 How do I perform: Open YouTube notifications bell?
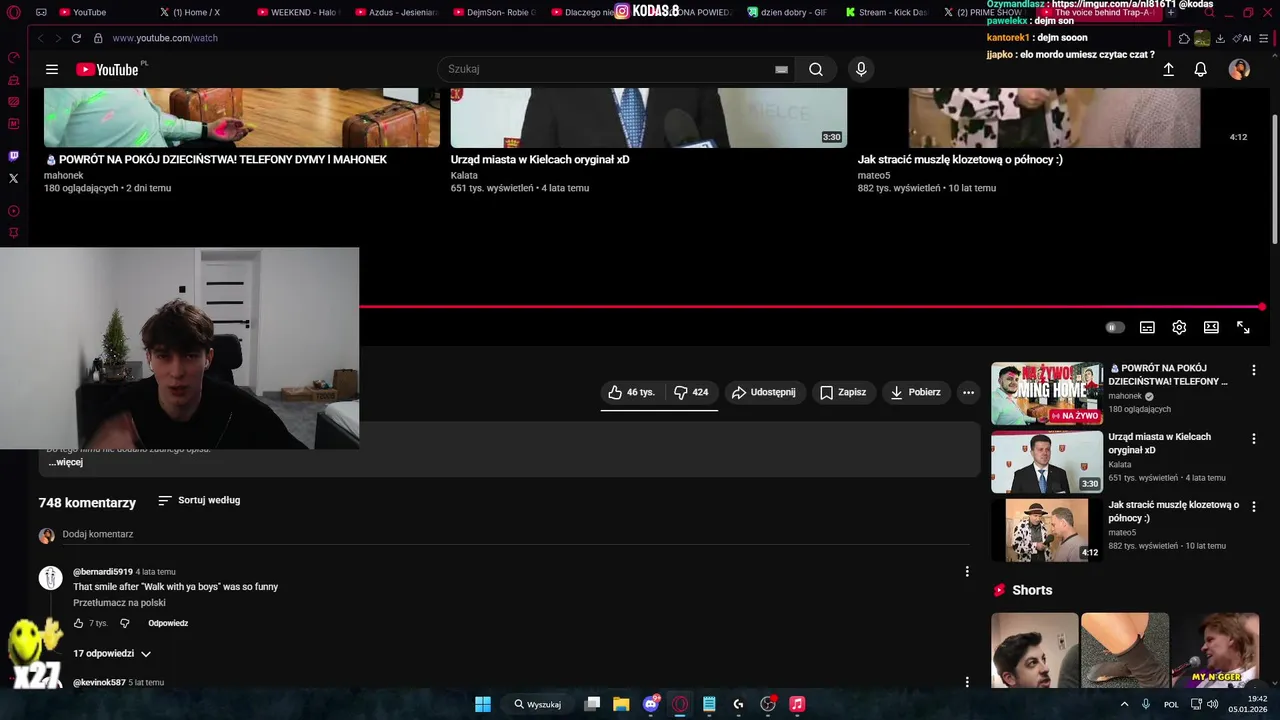pyautogui.click(x=1201, y=69)
